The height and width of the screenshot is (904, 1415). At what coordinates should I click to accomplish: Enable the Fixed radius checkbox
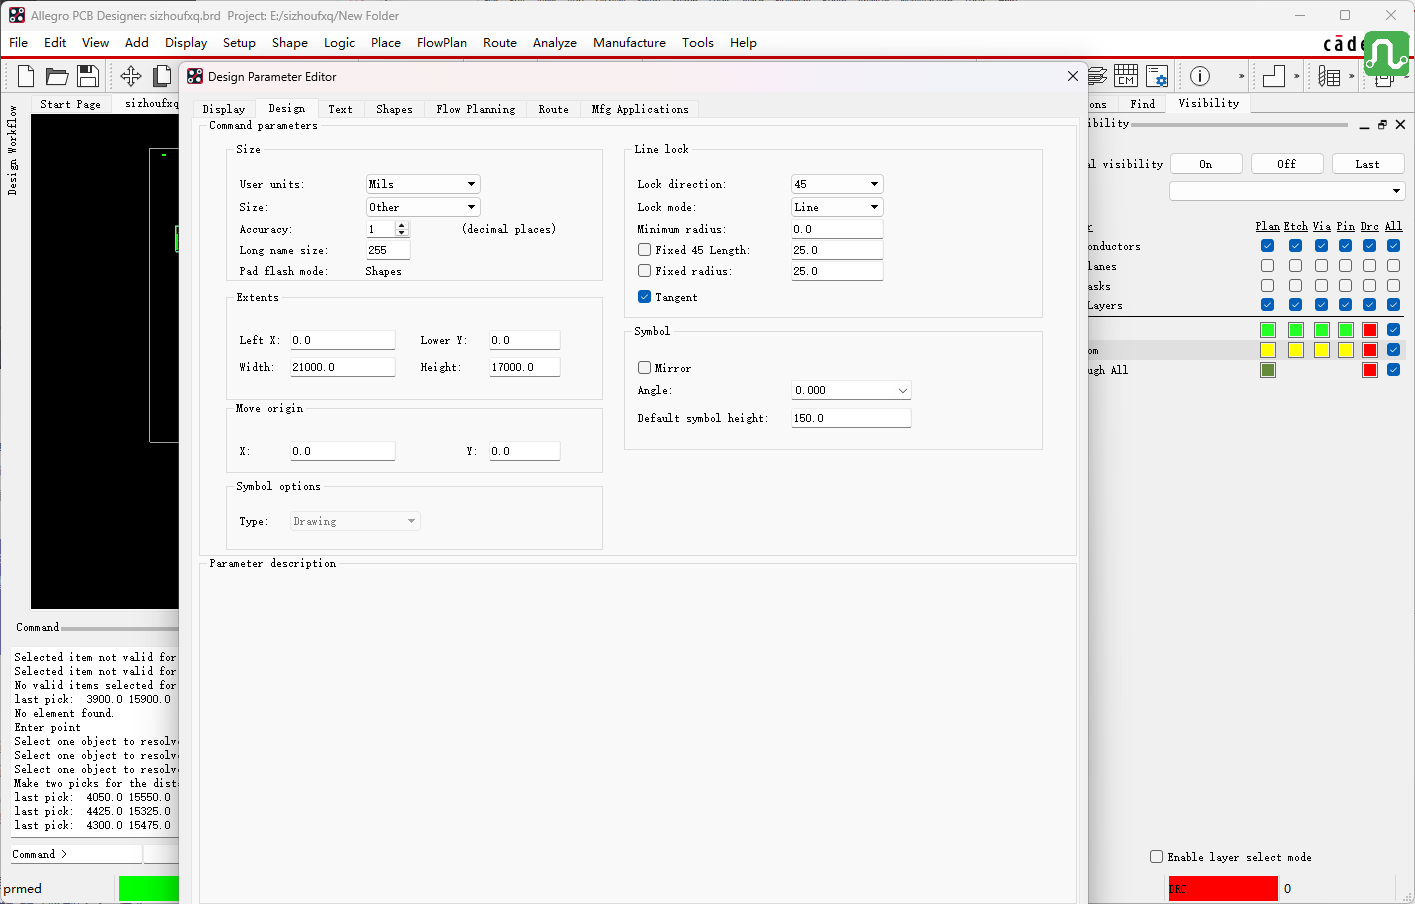point(644,271)
